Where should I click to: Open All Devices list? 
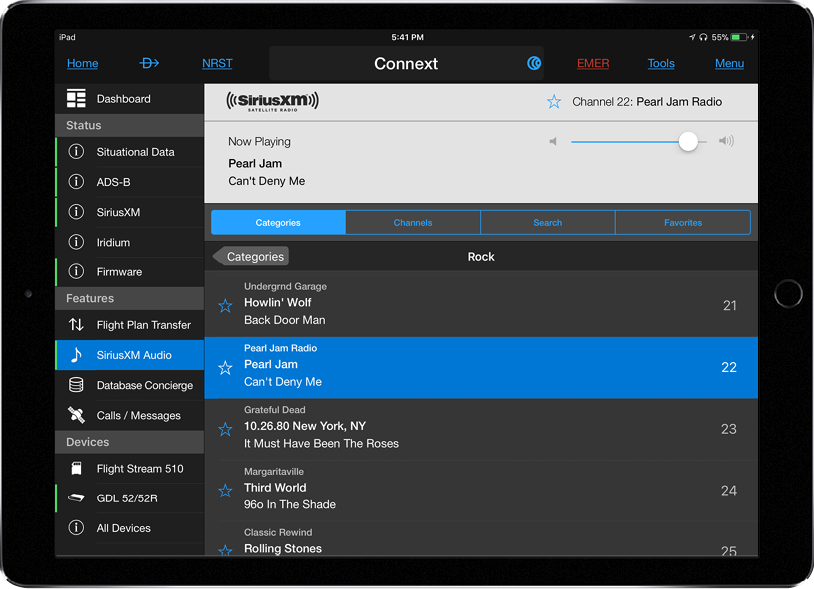point(129,528)
